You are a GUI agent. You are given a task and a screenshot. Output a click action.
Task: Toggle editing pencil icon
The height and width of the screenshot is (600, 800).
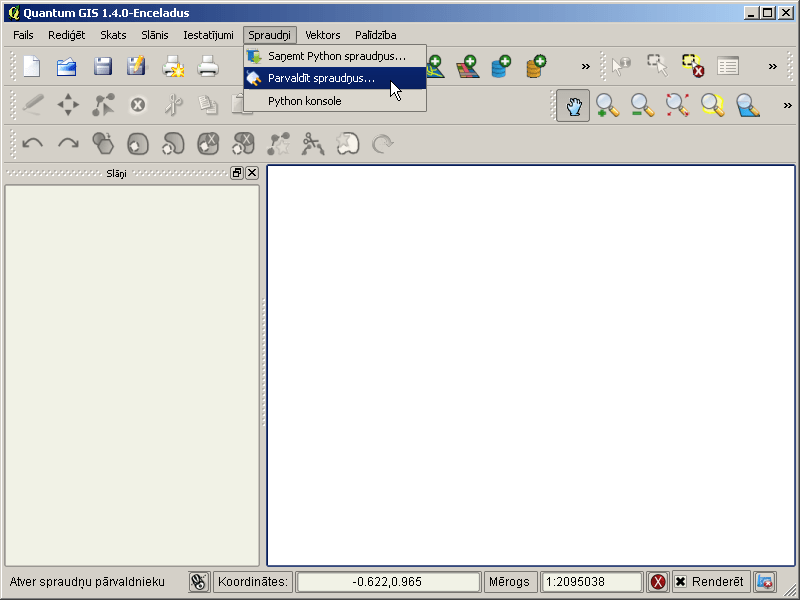click(x=33, y=105)
